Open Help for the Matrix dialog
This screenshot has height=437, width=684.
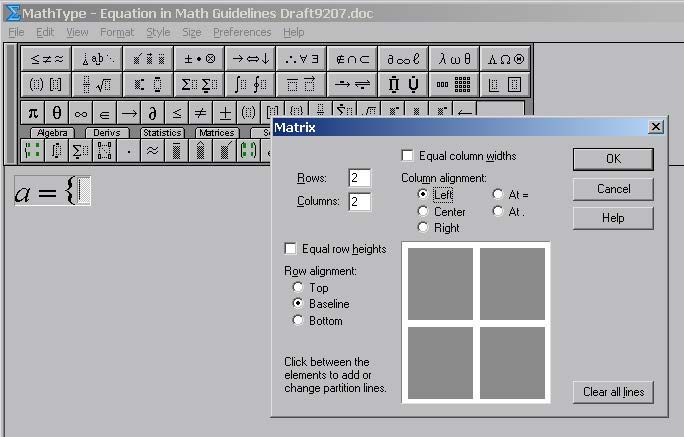point(613,218)
